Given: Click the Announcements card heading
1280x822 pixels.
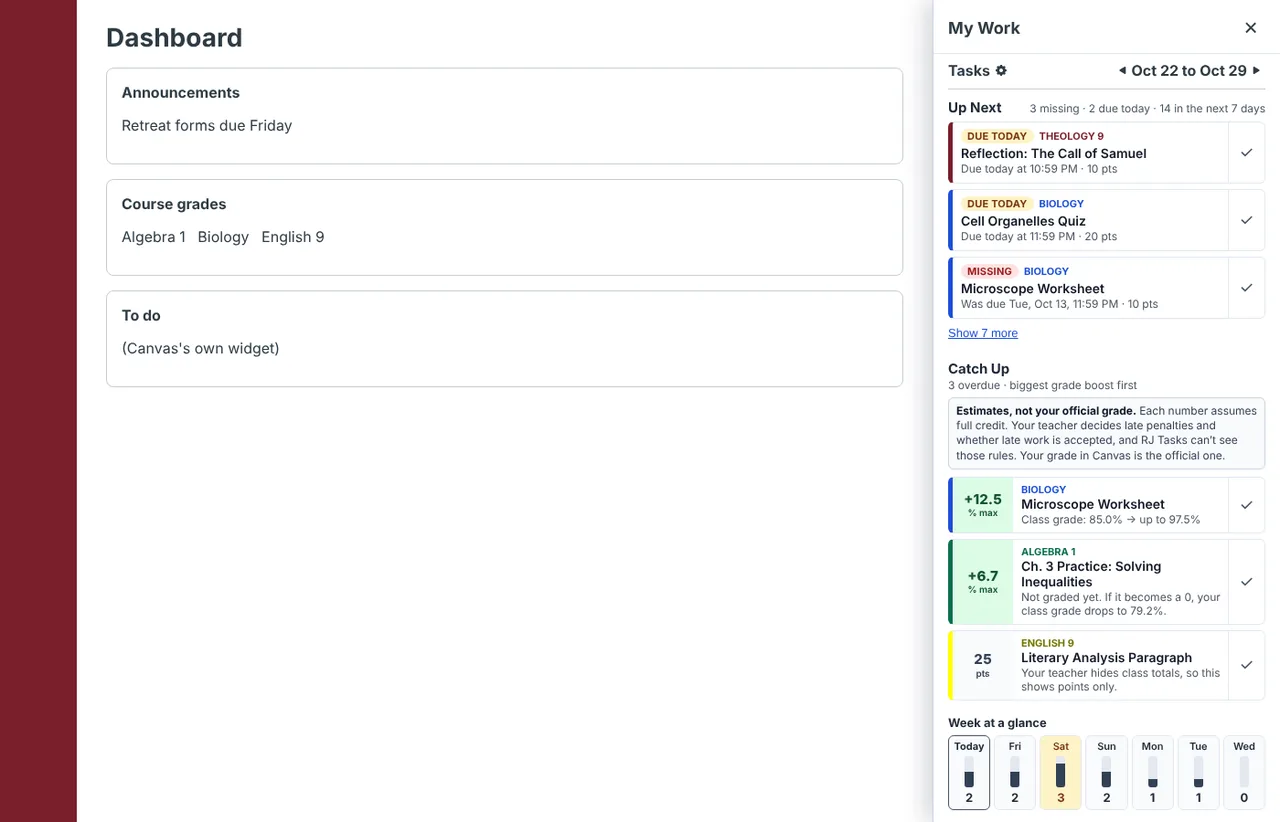Looking at the screenshot, I should 181,93.
